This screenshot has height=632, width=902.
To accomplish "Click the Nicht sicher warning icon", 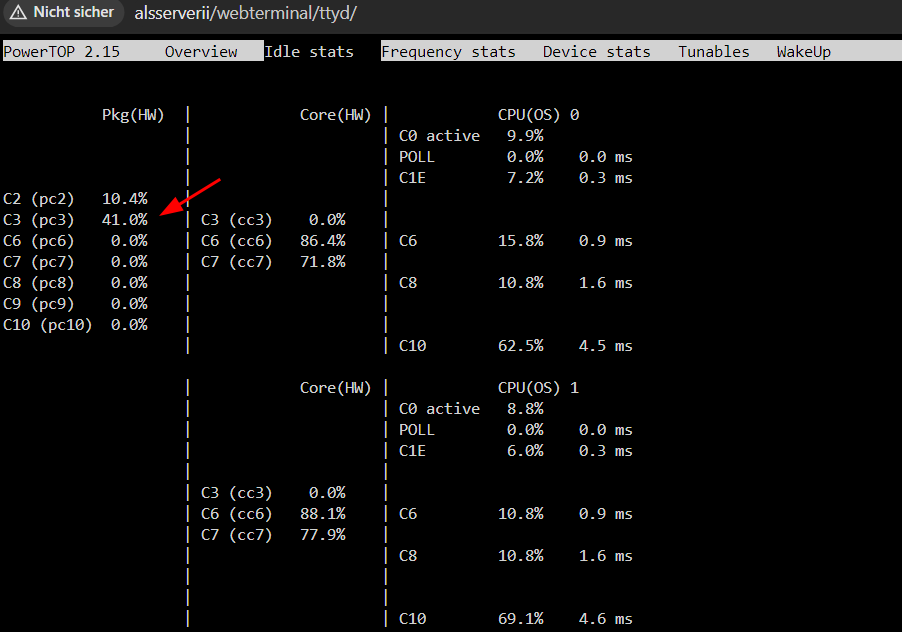I will coord(18,12).
